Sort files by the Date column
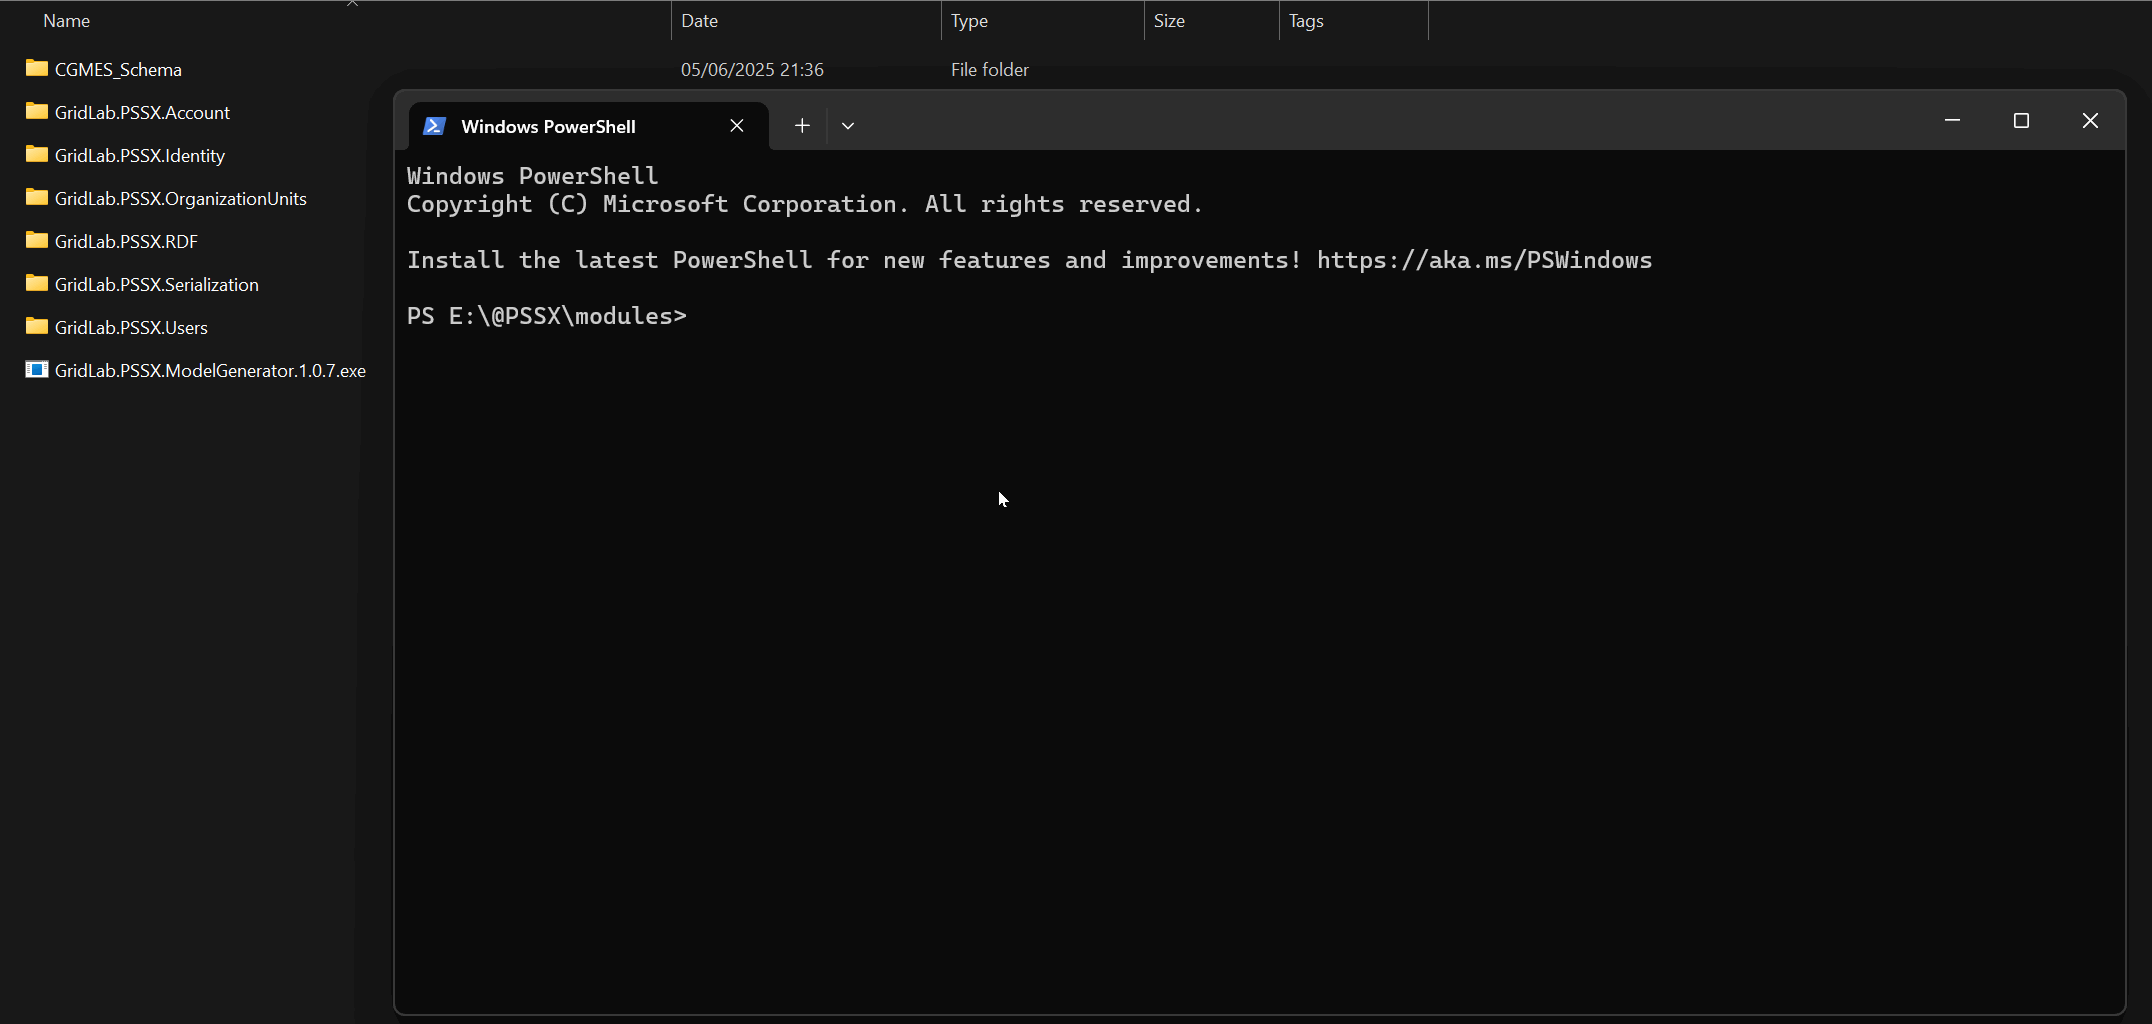2152x1024 pixels. [x=700, y=21]
